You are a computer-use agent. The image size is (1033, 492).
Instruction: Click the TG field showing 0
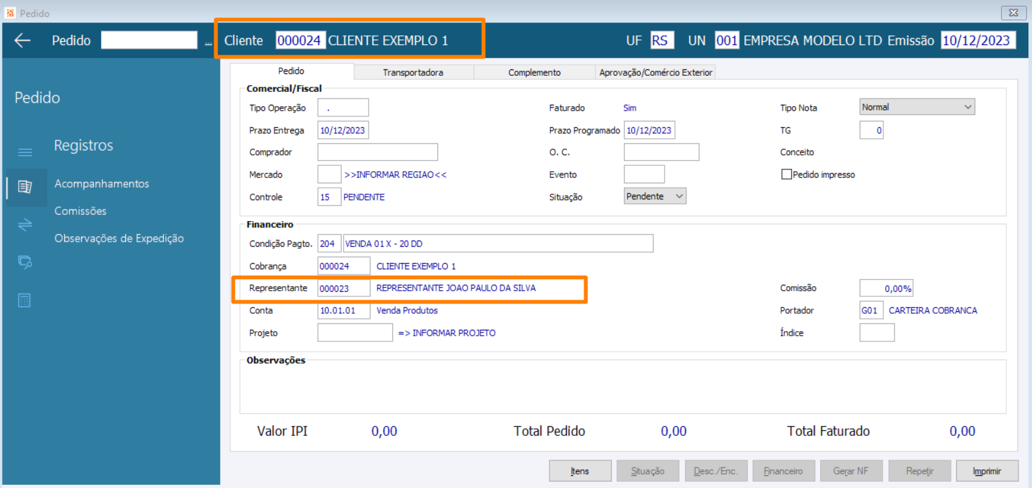[x=872, y=130]
